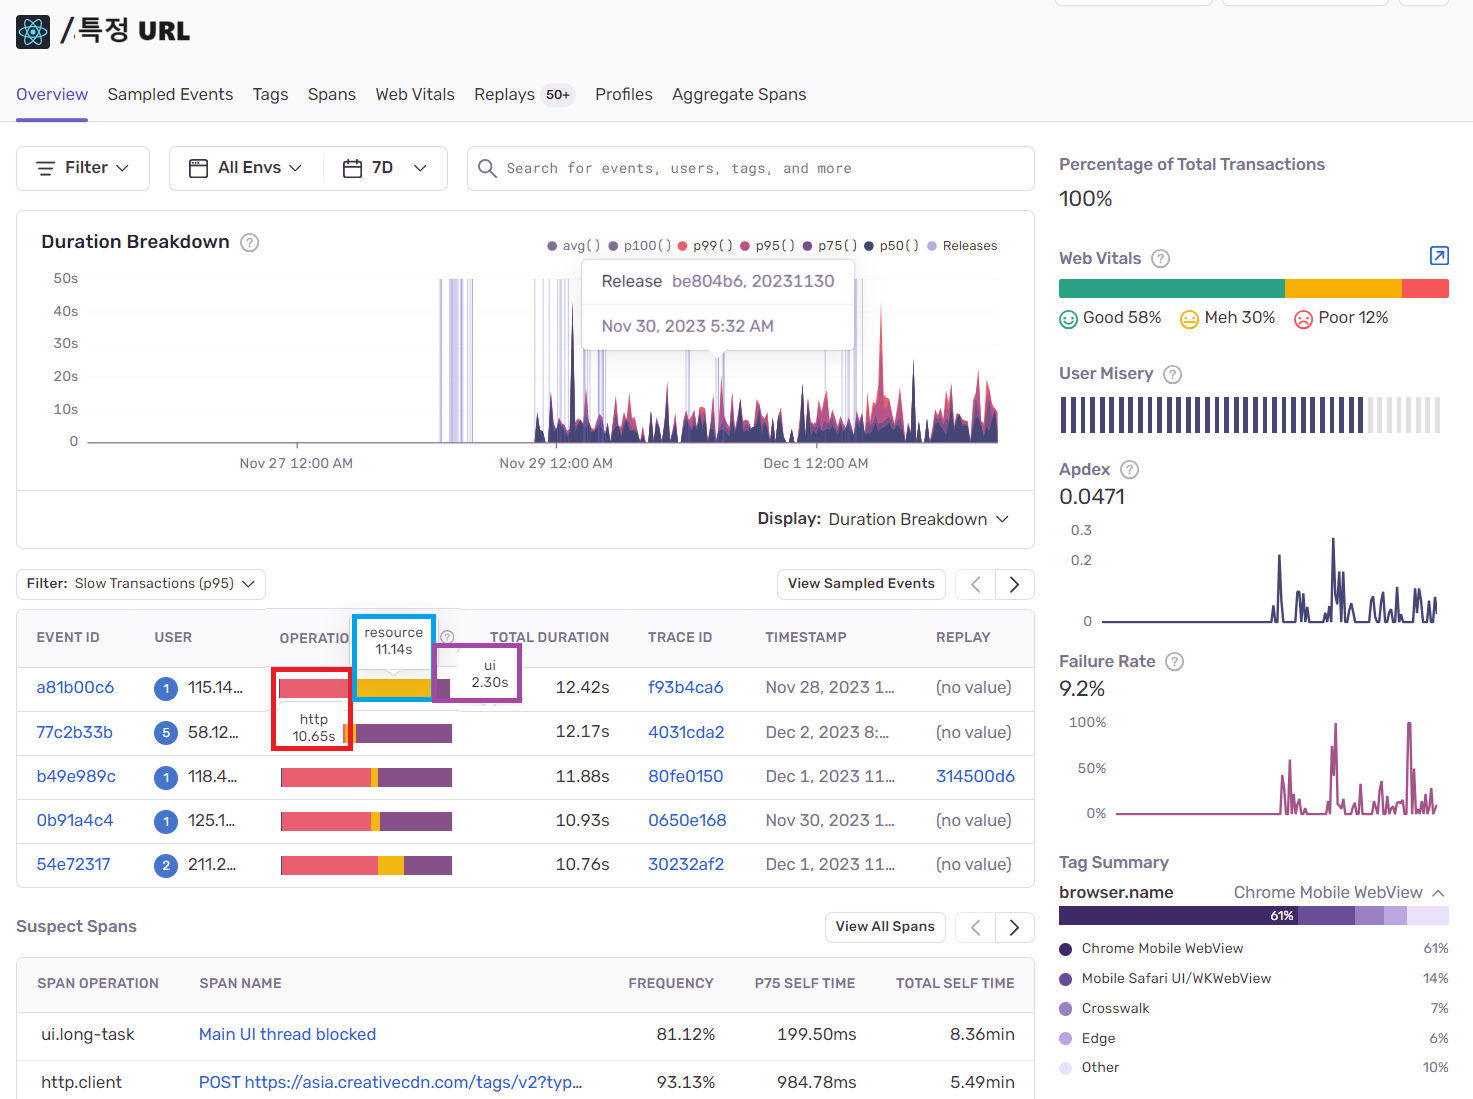Click the calendar icon beside 7D

click(352, 168)
